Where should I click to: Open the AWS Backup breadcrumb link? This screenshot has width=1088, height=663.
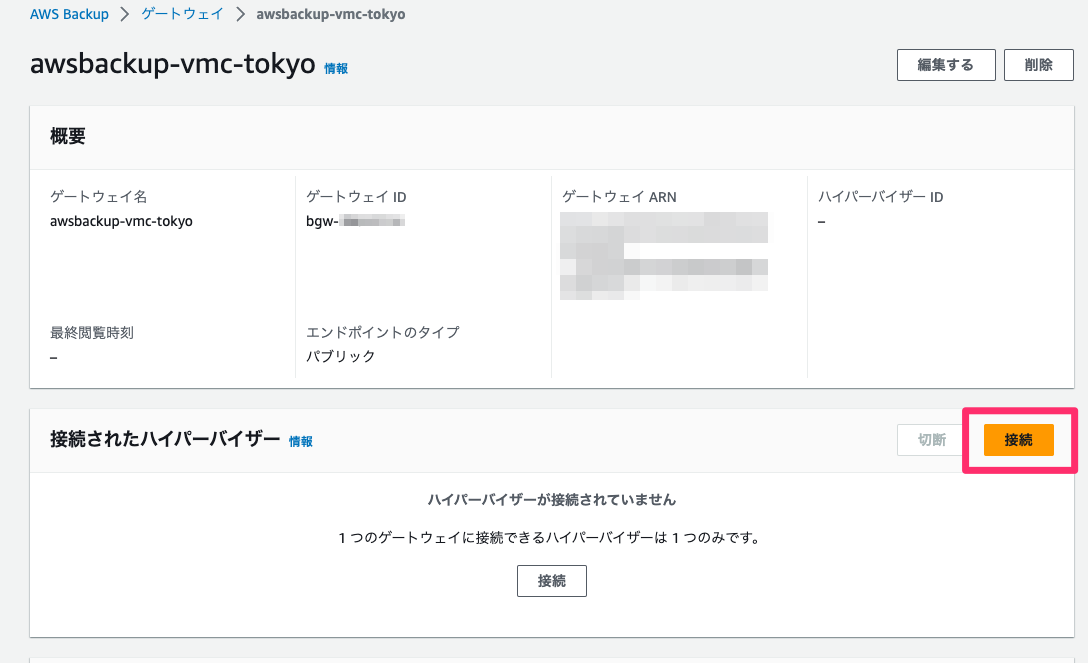(69, 14)
